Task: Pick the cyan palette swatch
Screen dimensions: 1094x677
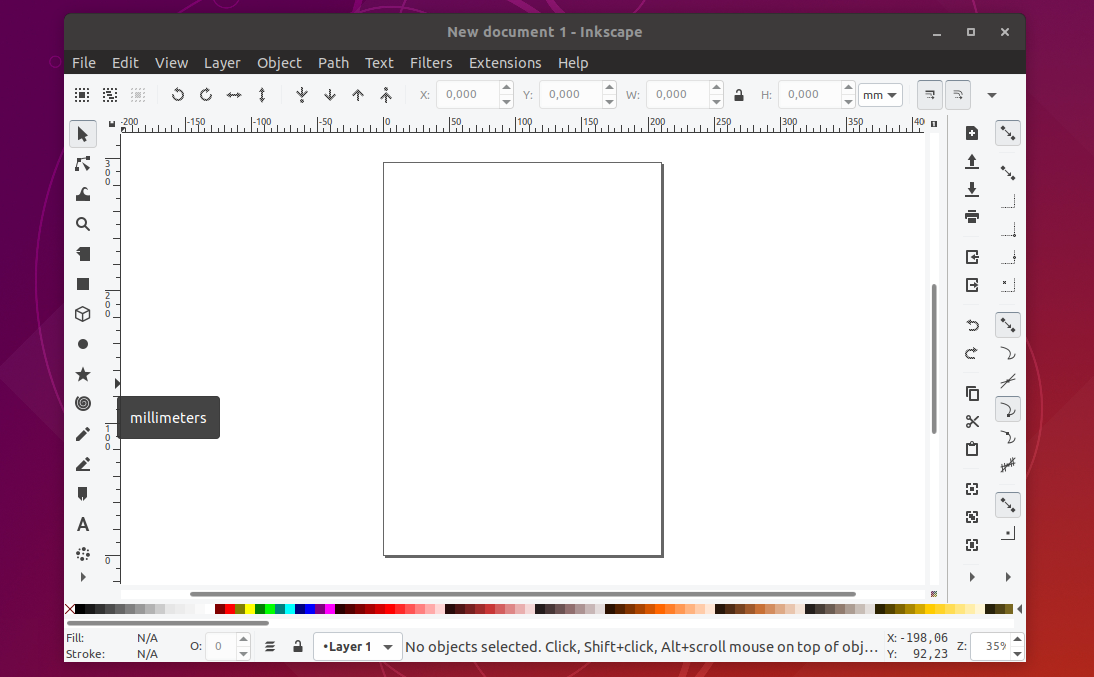Action: coord(290,609)
